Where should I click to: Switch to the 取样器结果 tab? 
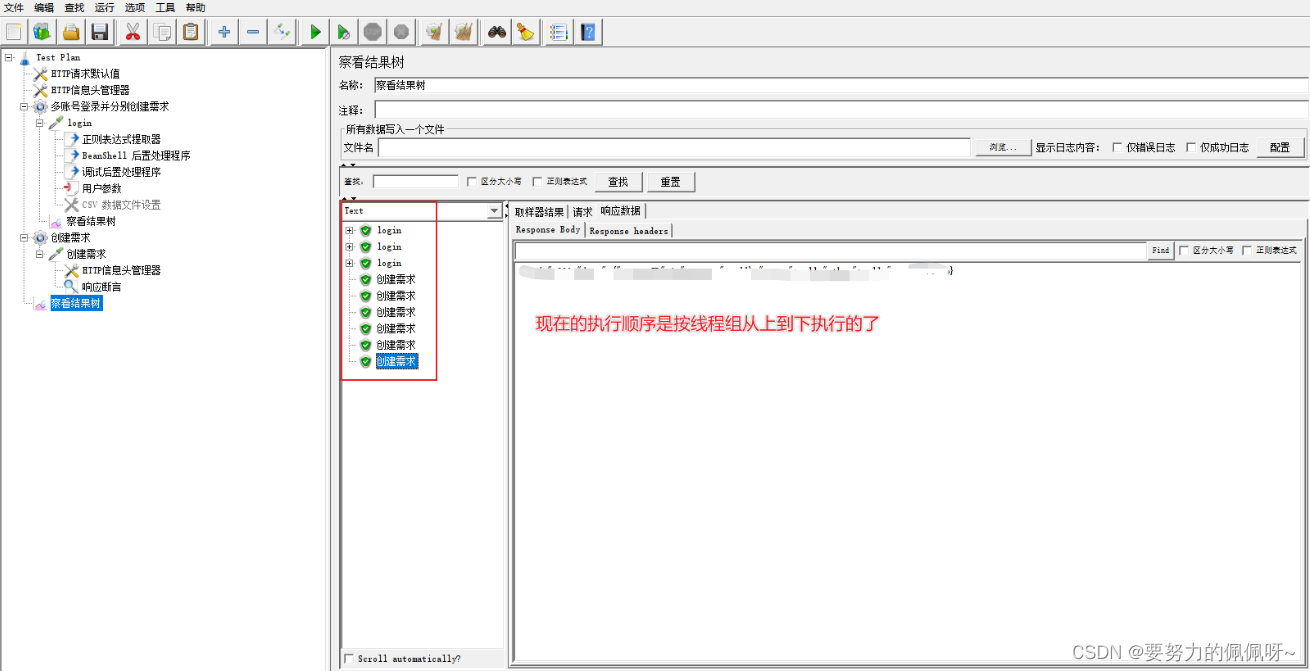click(540, 212)
